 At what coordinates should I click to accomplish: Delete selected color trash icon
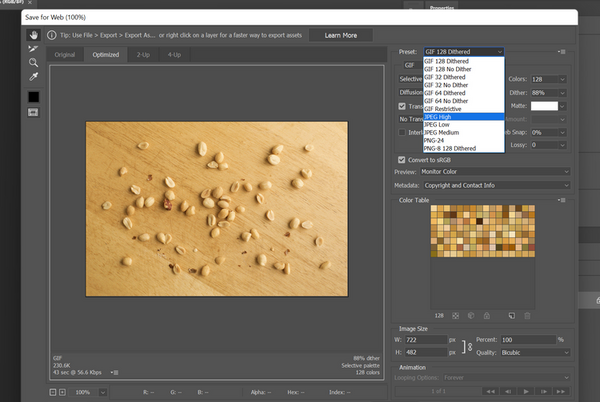pos(527,316)
